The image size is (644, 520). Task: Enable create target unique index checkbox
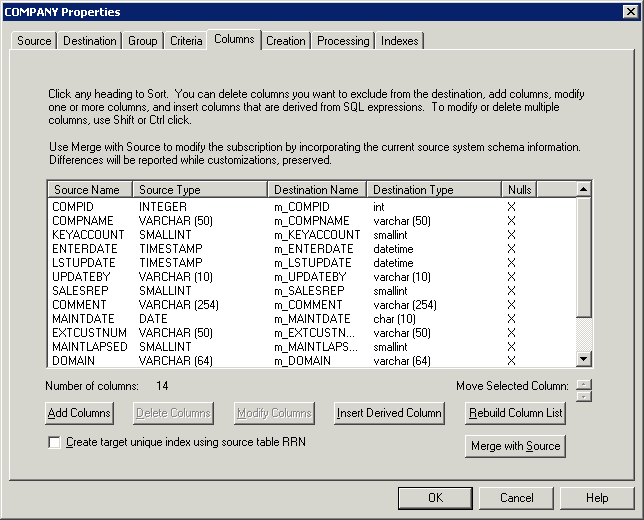[x=55, y=442]
